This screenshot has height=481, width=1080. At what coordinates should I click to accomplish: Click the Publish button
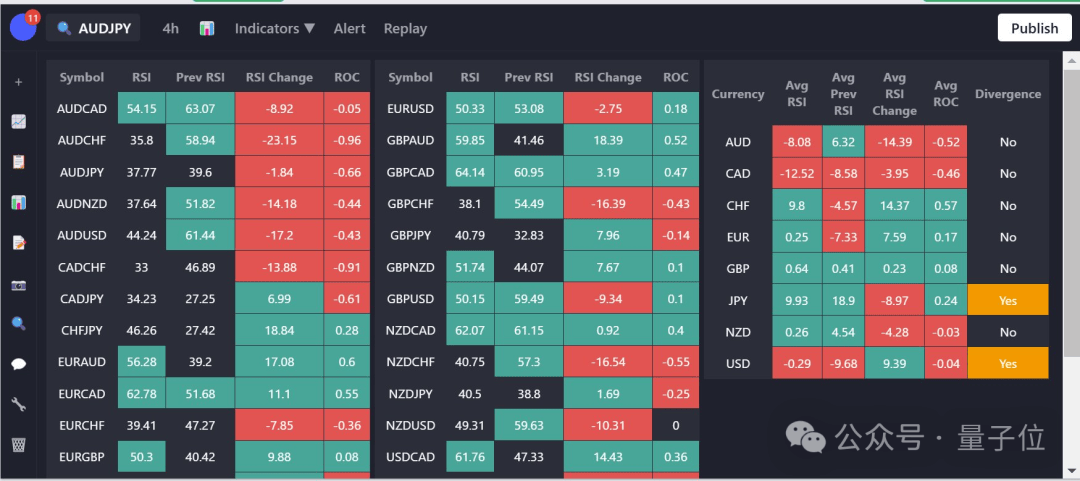[x=1035, y=28]
